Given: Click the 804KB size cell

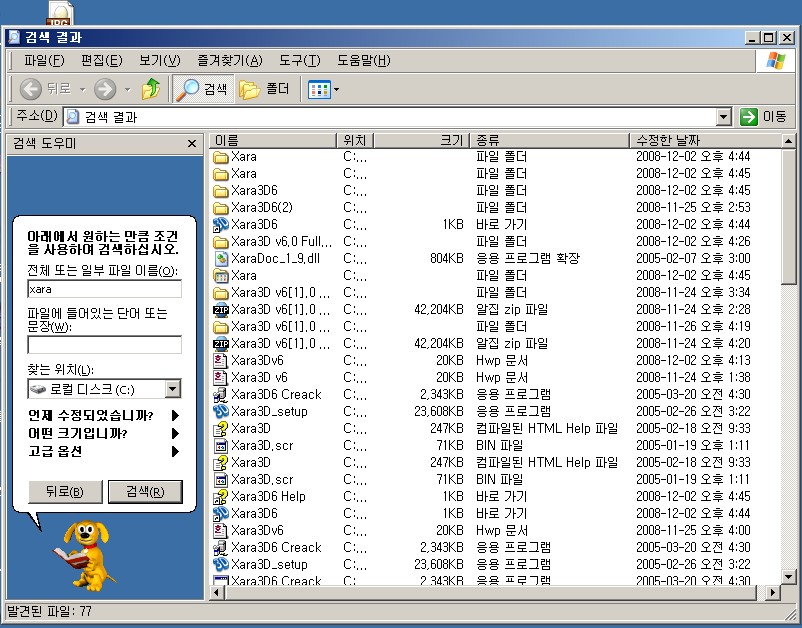Looking at the screenshot, I should pyautogui.click(x=447, y=259).
